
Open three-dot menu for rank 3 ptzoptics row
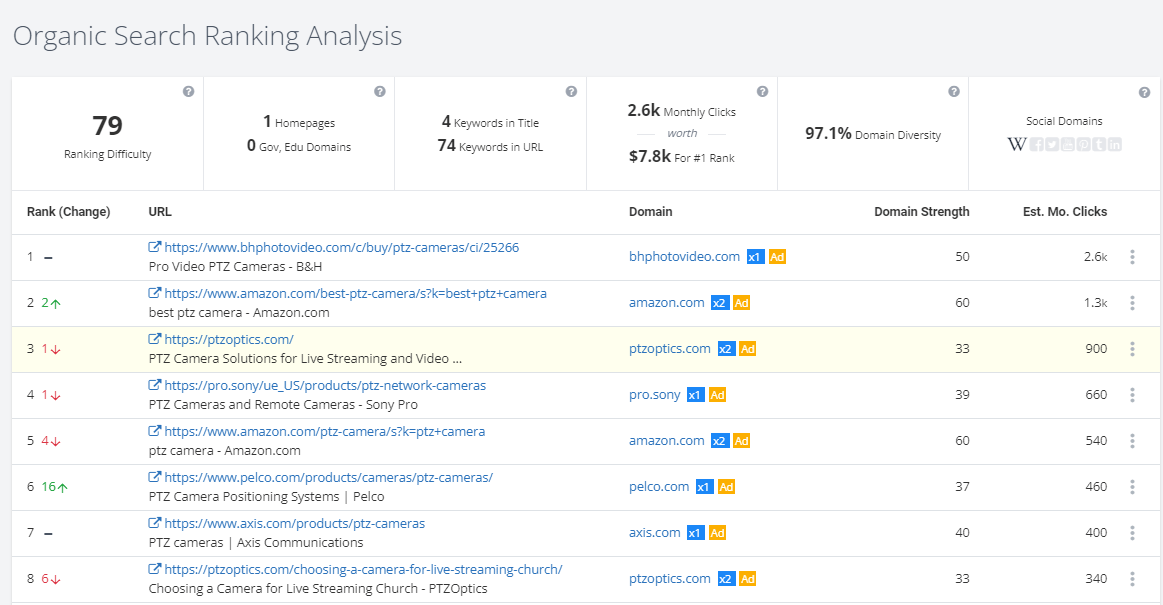(1132, 348)
